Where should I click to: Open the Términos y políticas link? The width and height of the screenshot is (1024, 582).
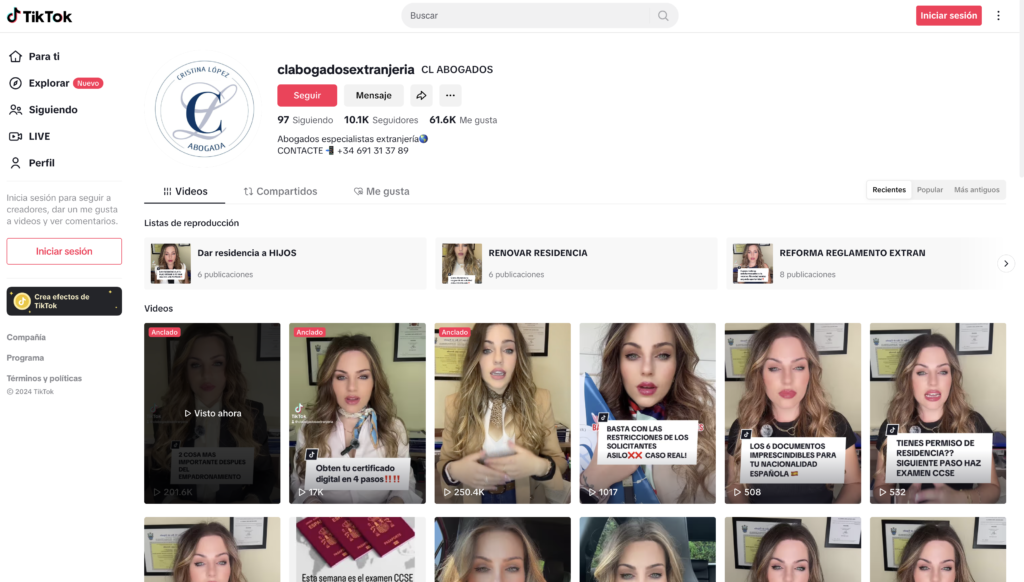pyautogui.click(x=44, y=378)
